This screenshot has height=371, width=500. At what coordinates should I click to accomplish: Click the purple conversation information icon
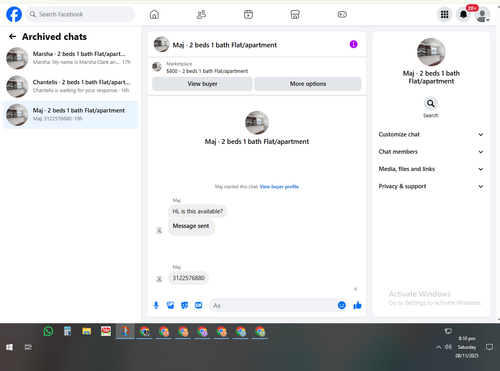click(x=353, y=44)
